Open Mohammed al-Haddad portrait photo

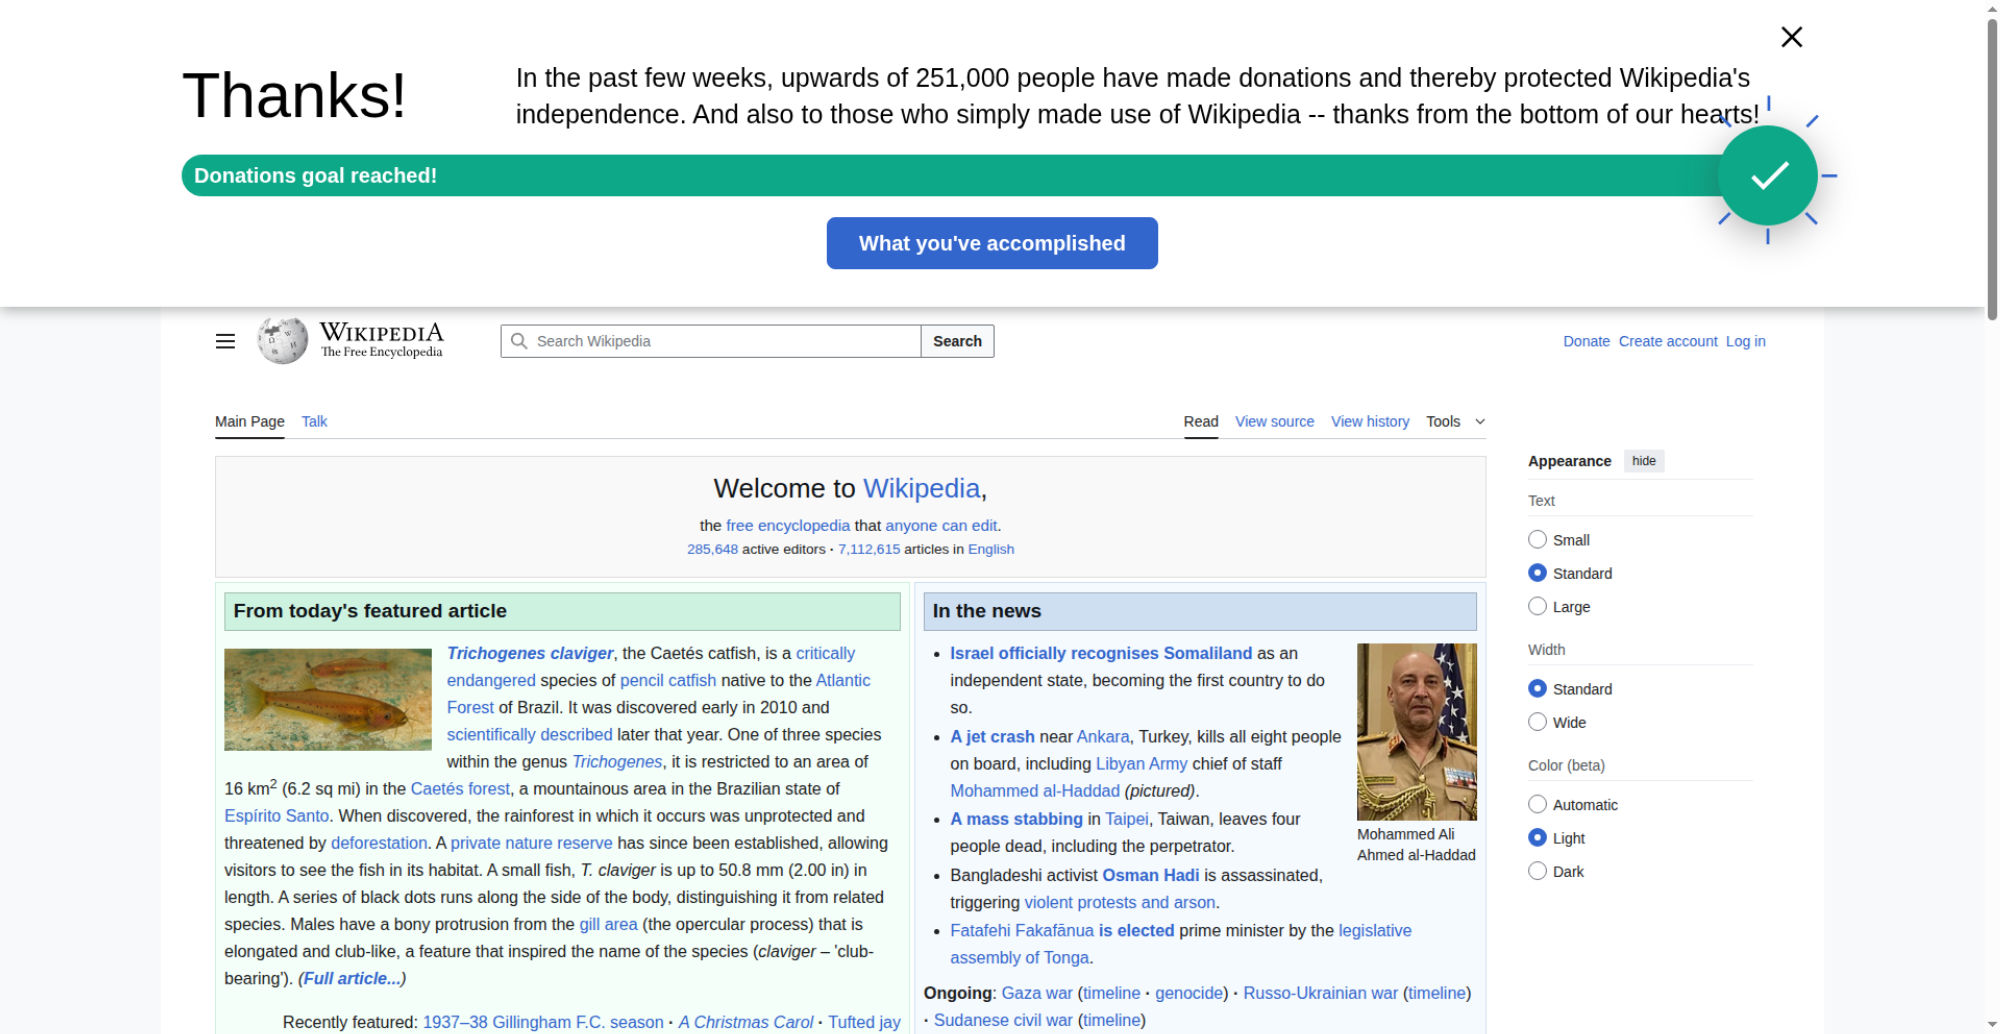tap(1416, 731)
